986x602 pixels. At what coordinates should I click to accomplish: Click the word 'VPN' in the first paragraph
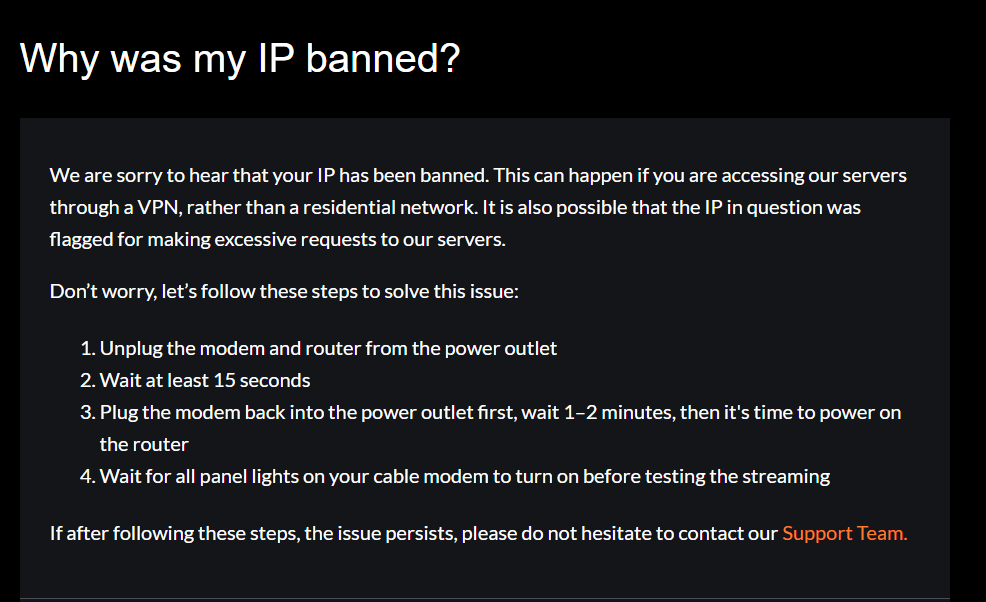tap(159, 208)
